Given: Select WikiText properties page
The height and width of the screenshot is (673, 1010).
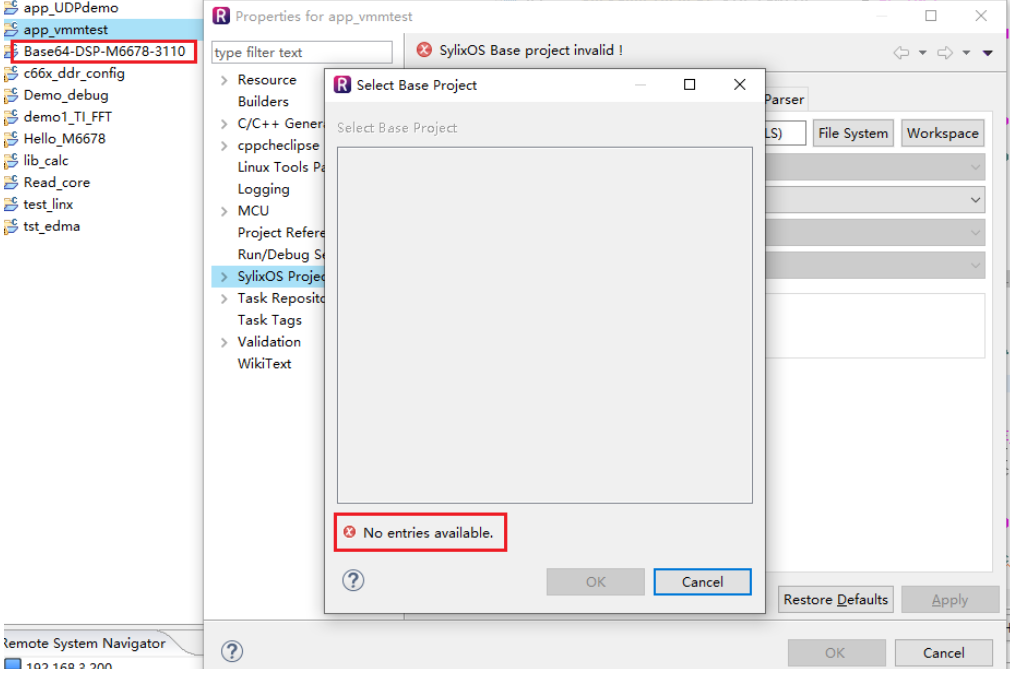Looking at the screenshot, I should click(x=264, y=364).
